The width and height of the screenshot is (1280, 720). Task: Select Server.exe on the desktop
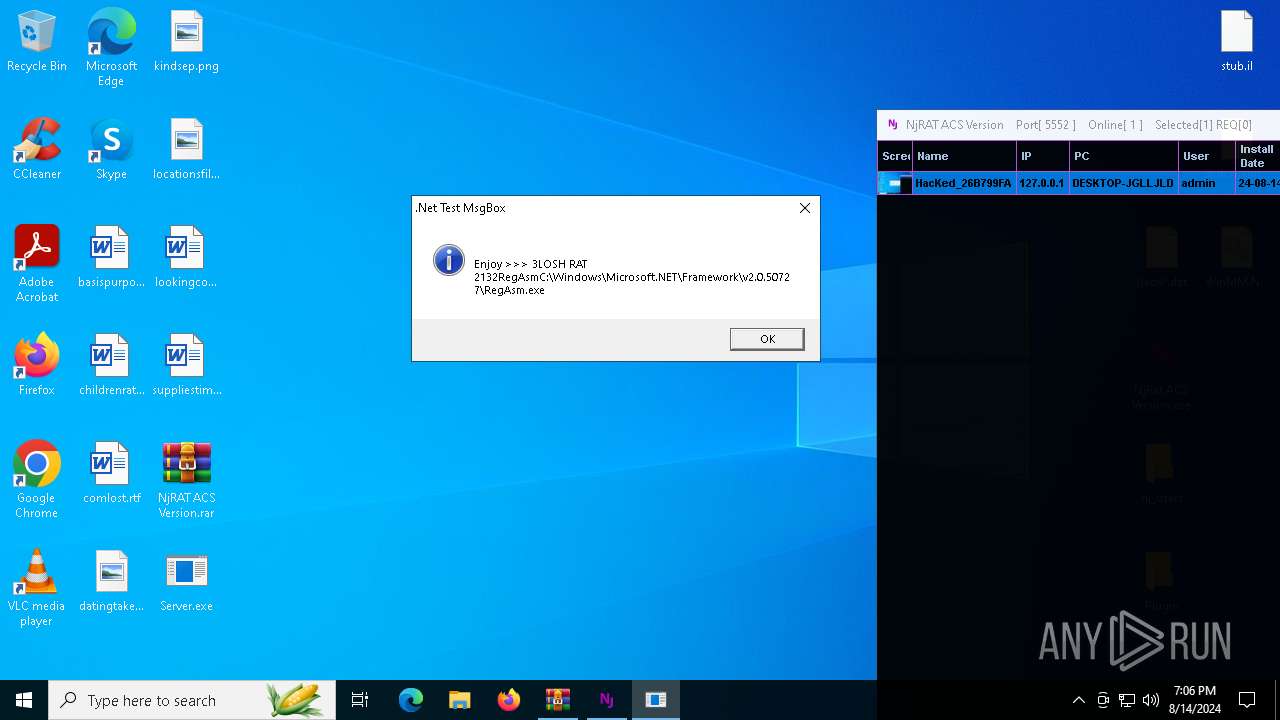(186, 582)
